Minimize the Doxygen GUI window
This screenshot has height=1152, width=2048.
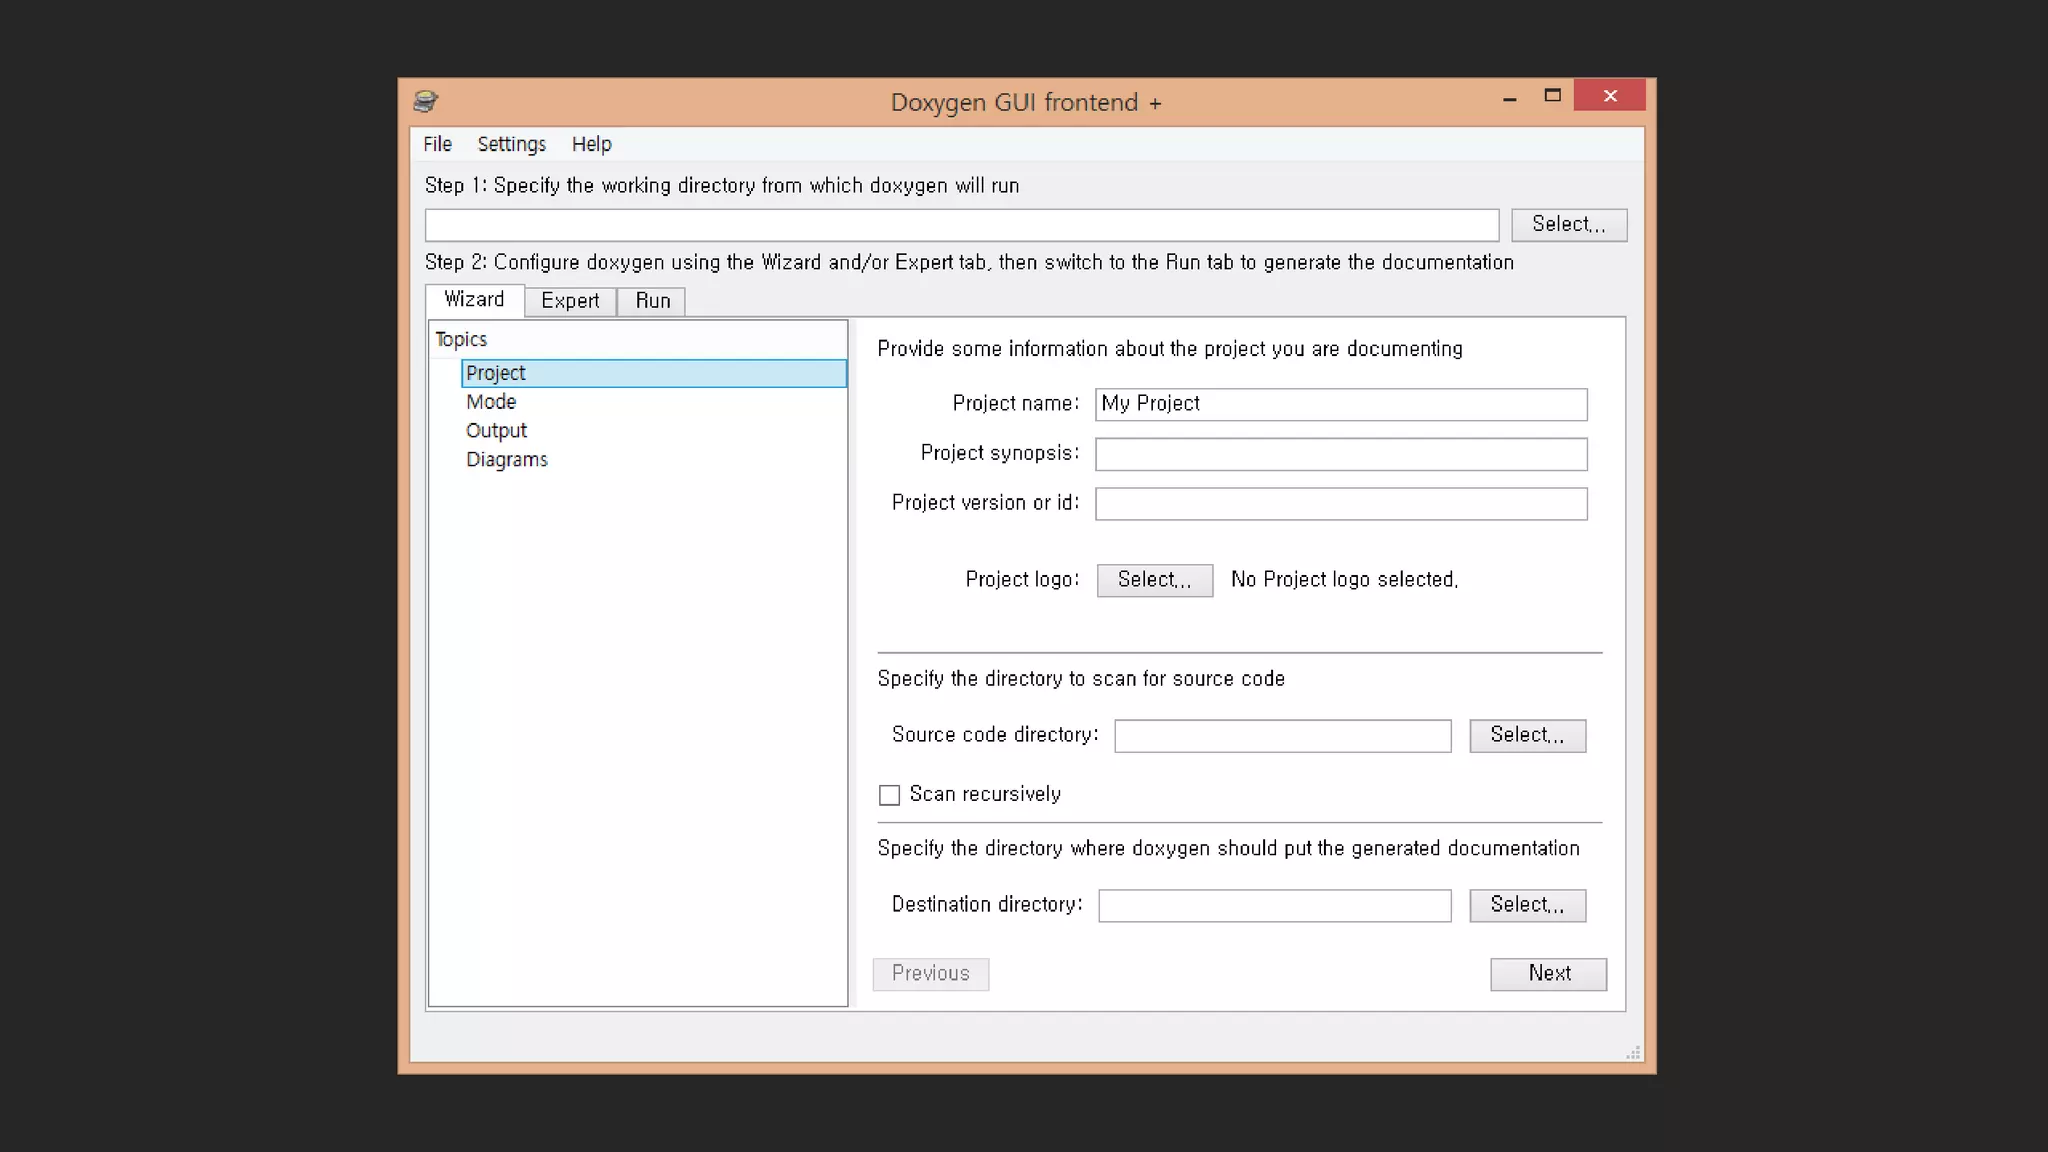coord(1509,97)
